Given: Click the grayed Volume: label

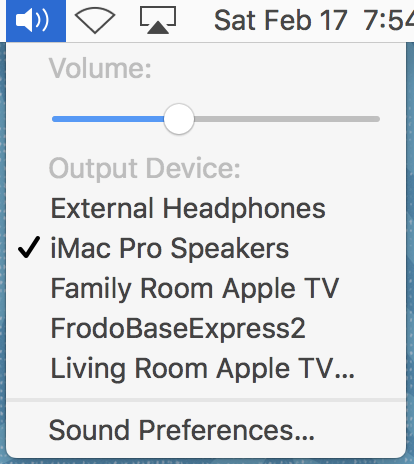Looking at the screenshot, I should pos(100,68).
